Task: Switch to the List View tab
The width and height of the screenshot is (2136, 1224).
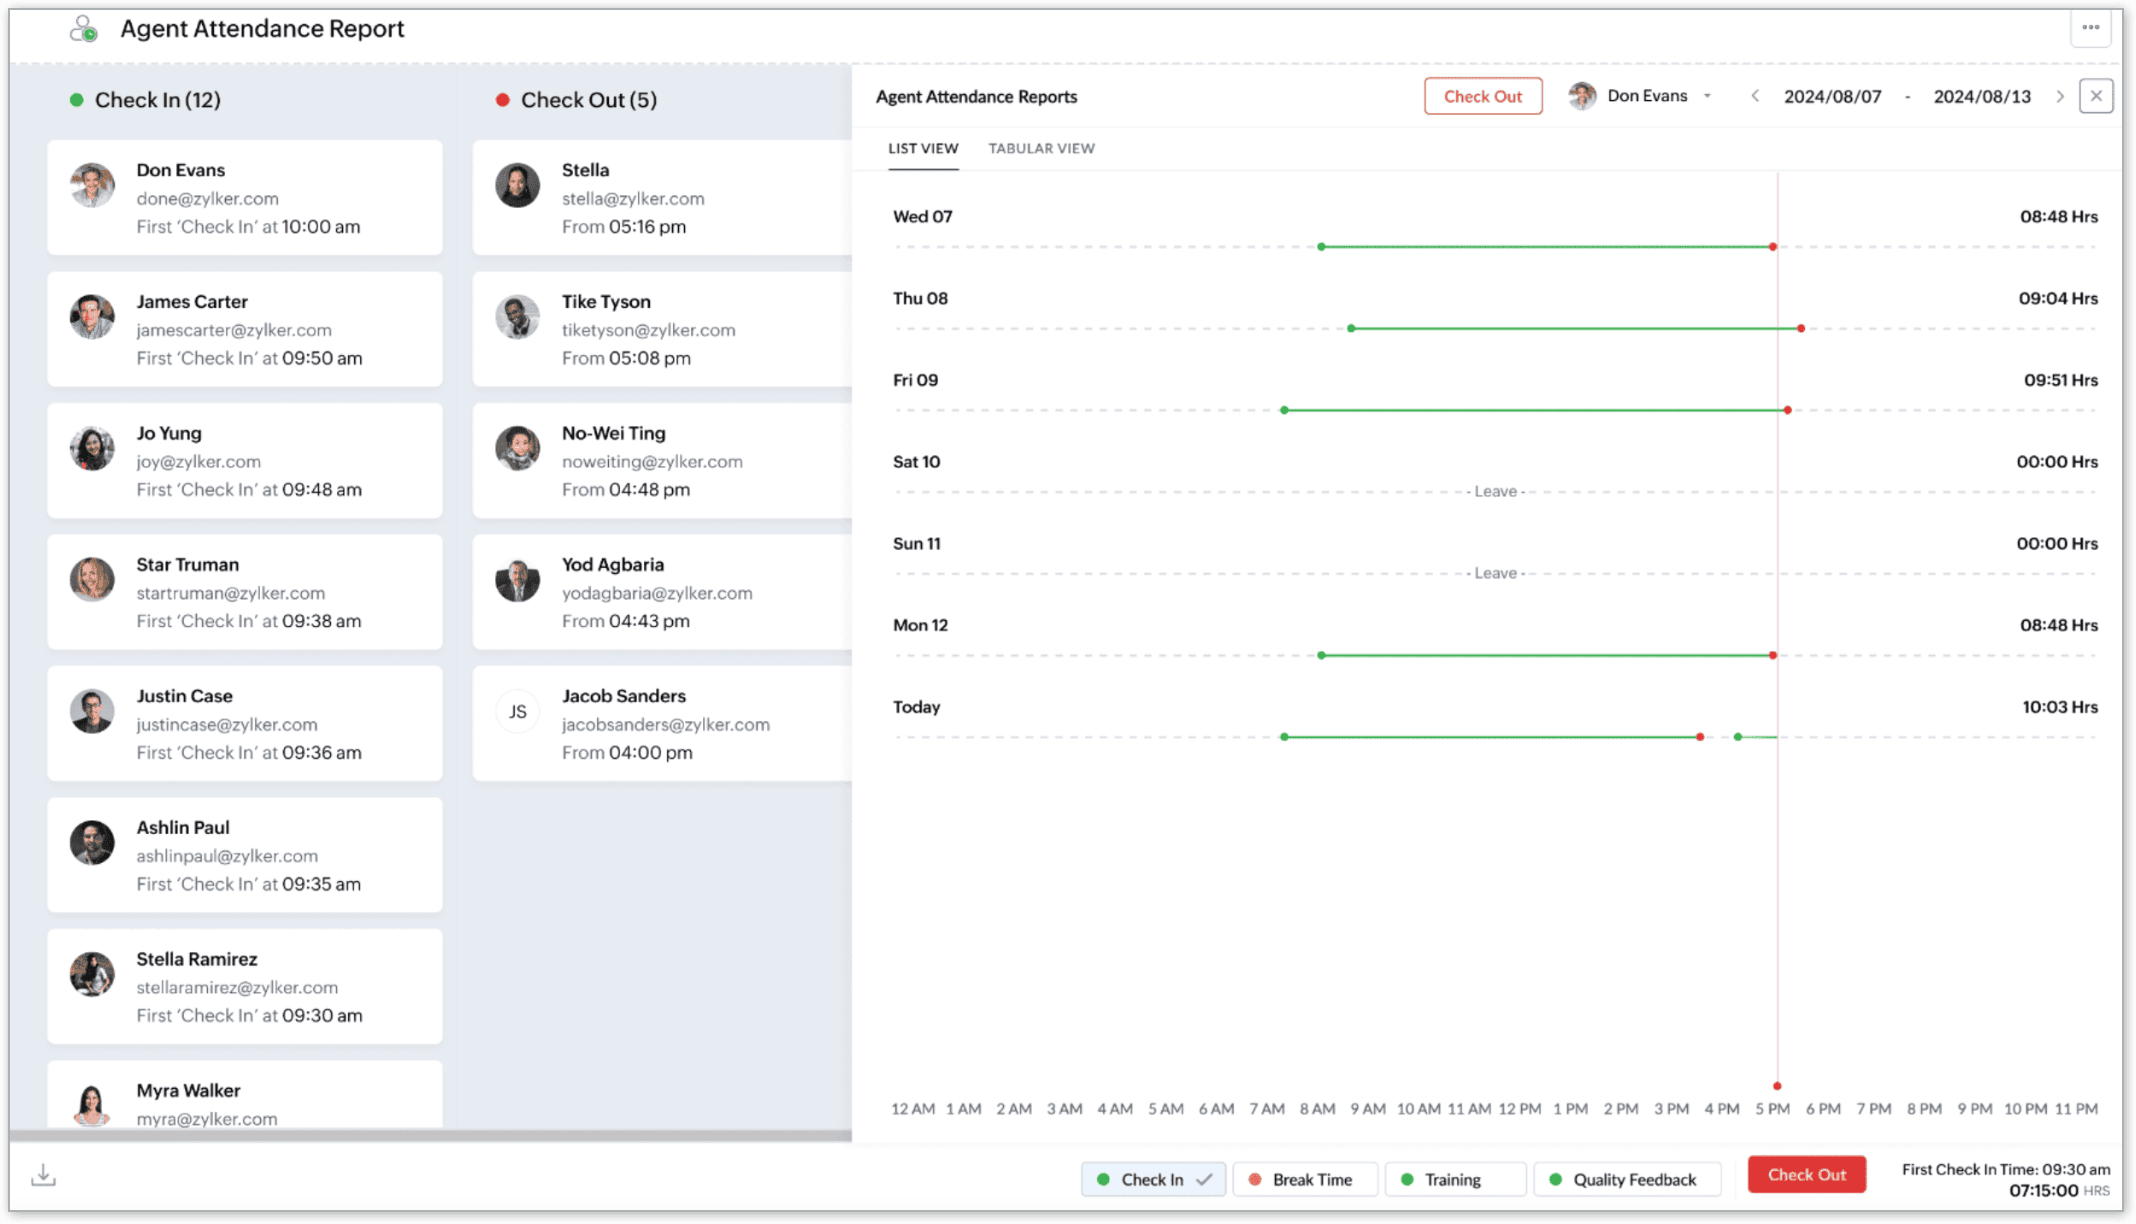Action: [922, 148]
